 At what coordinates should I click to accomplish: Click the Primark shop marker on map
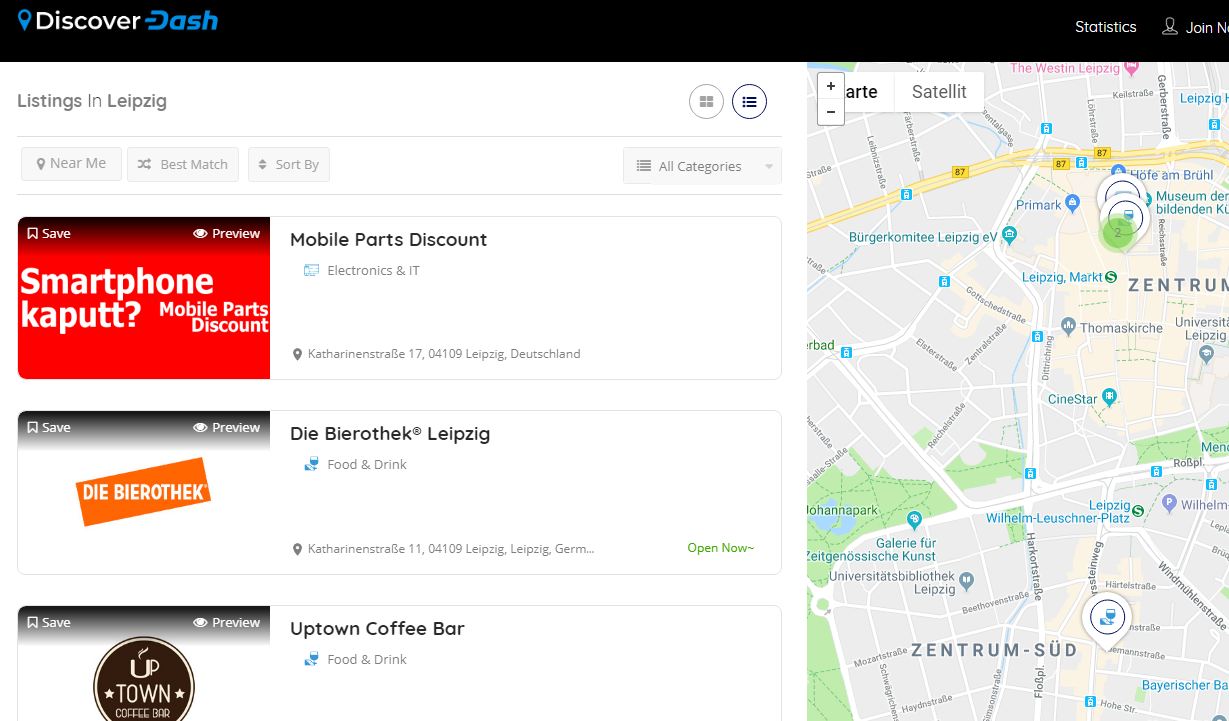(1073, 203)
